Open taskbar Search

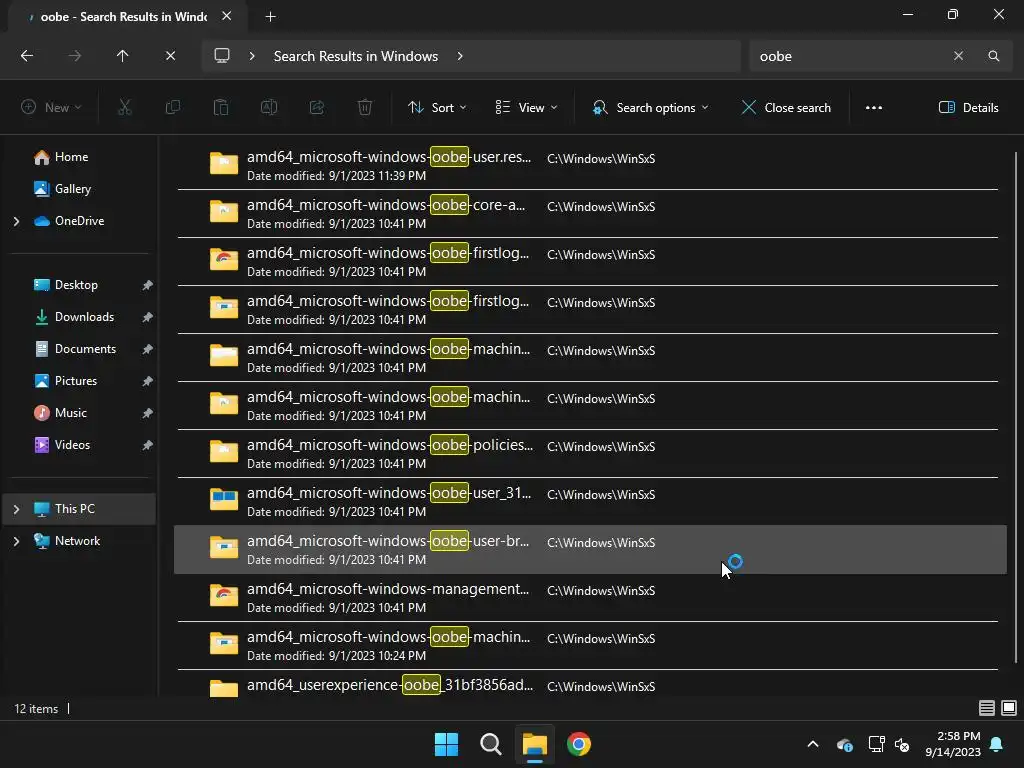490,744
